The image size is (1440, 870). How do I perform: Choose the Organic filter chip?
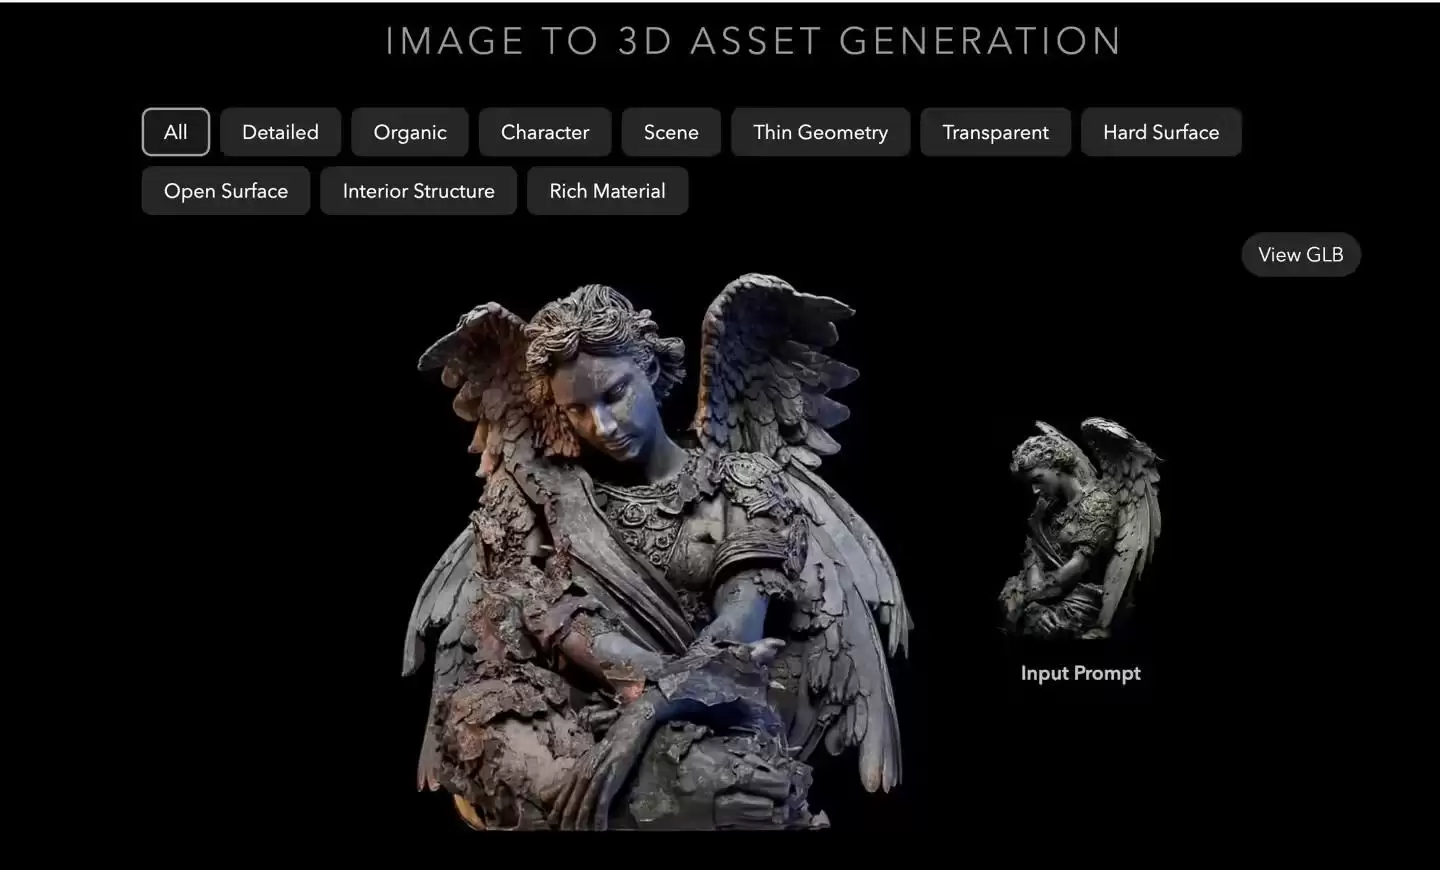pos(409,132)
